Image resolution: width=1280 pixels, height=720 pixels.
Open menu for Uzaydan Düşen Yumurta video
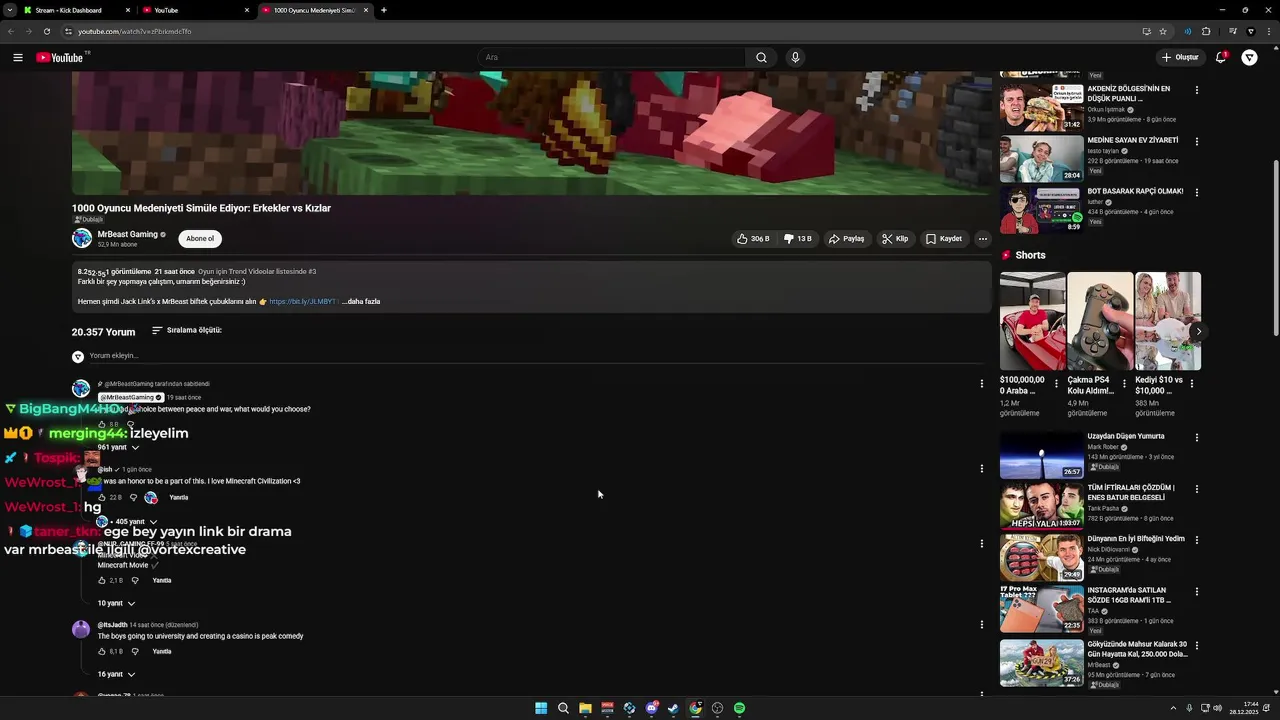(x=1196, y=437)
